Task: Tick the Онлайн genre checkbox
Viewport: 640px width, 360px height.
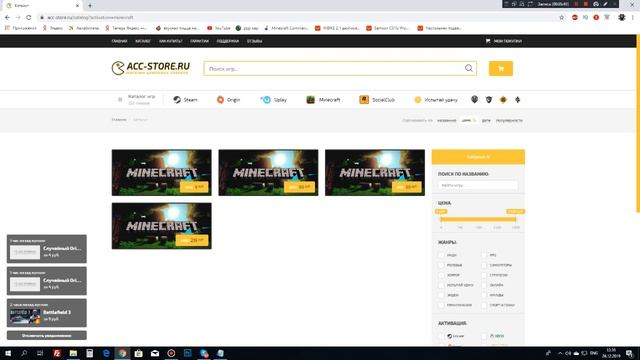Action: click(484, 285)
